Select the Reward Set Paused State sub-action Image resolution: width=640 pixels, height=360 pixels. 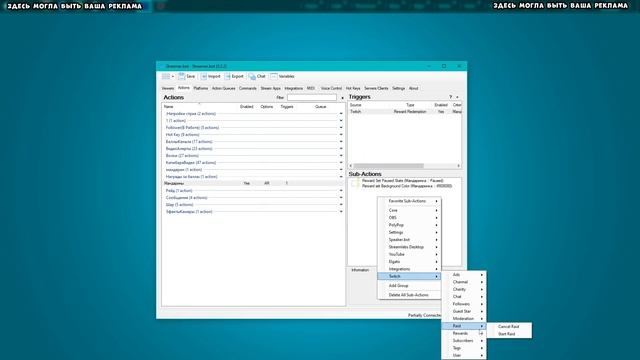tap(402, 180)
